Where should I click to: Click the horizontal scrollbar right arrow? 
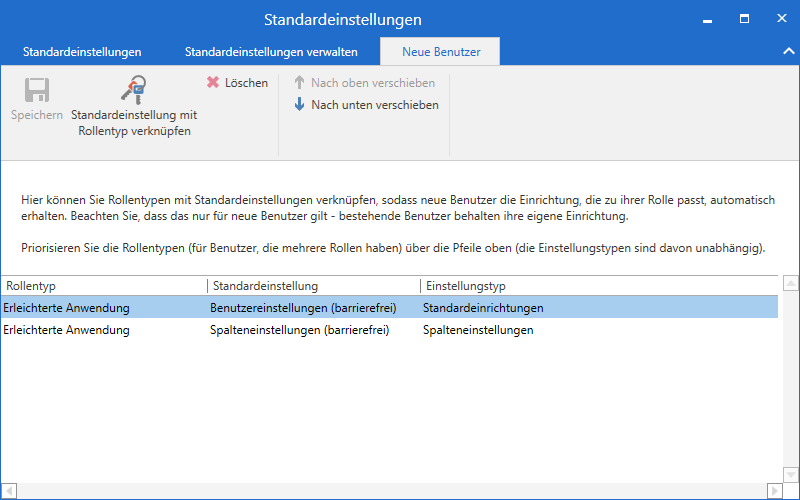(773, 491)
